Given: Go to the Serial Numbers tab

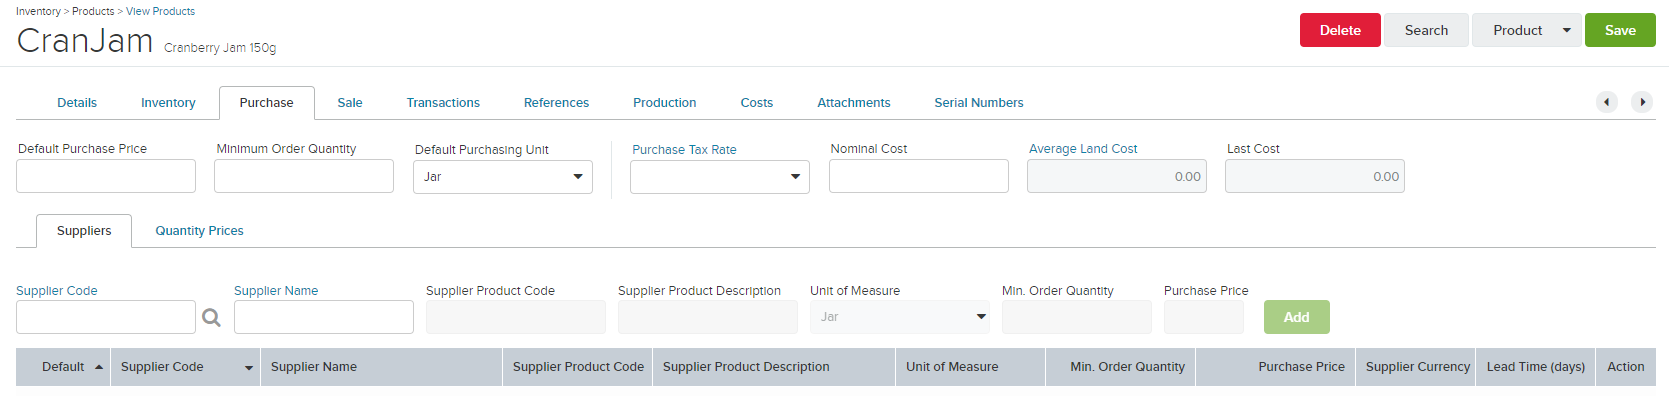Looking at the screenshot, I should click(979, 103).
